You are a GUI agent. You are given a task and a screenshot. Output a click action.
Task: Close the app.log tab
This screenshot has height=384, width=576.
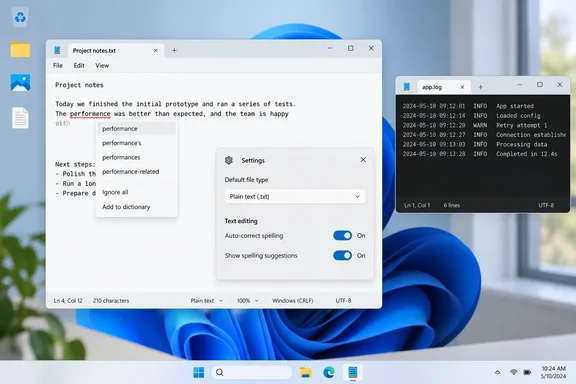pyautogui.click(x=462, y=87)
